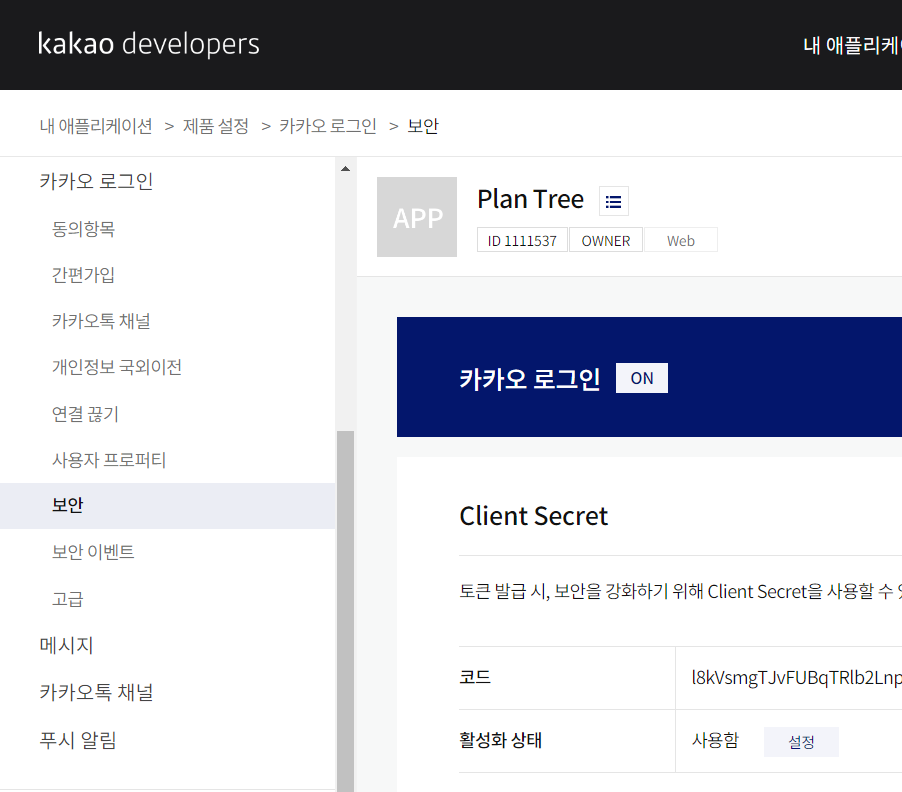Click the 활성화 상태 row label
The image size is (902, 792).
click(500, 740)
